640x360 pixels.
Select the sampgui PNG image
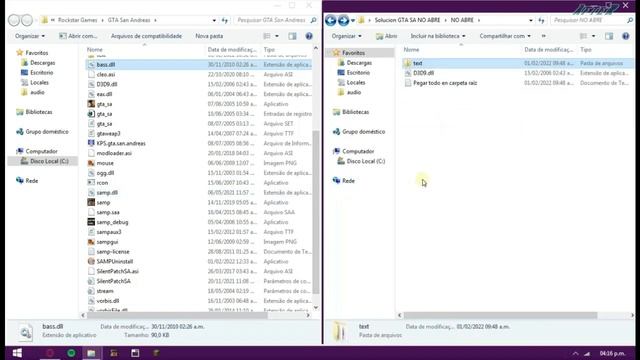pyautogui.click(x=107, y=242)
